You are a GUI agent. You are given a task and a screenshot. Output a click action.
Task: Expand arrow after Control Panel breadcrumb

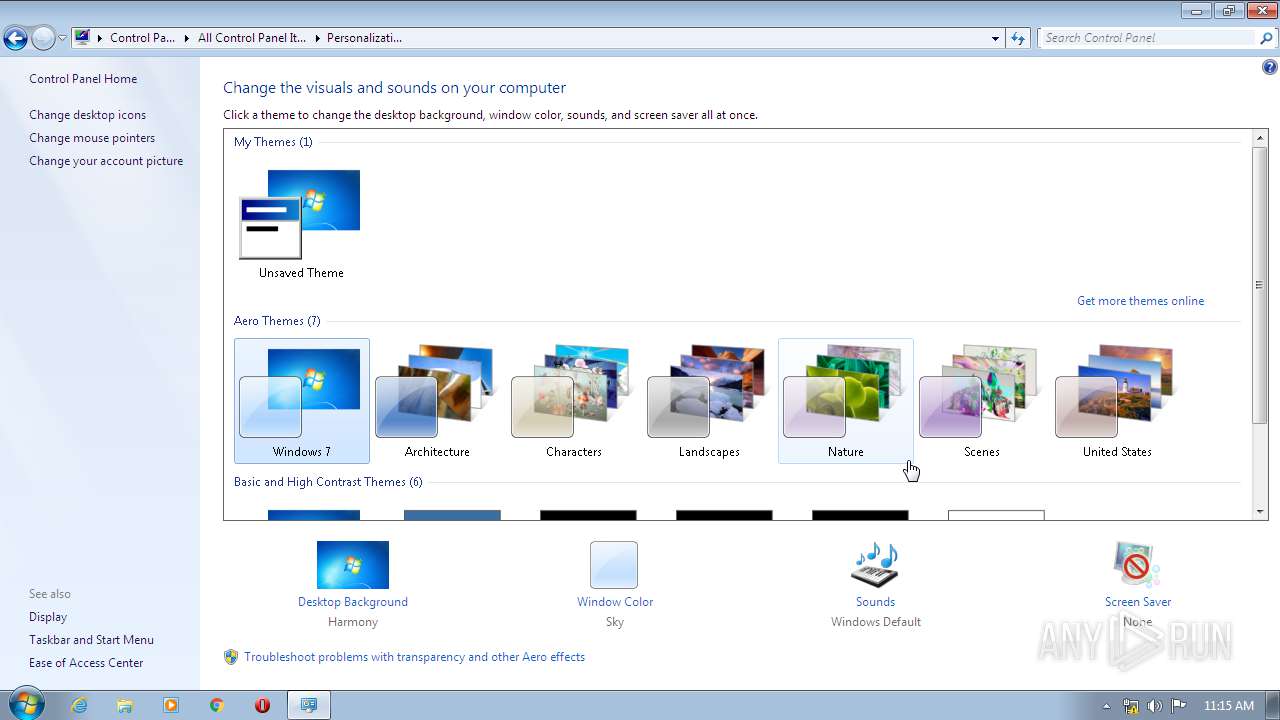(x=186, y=38)
